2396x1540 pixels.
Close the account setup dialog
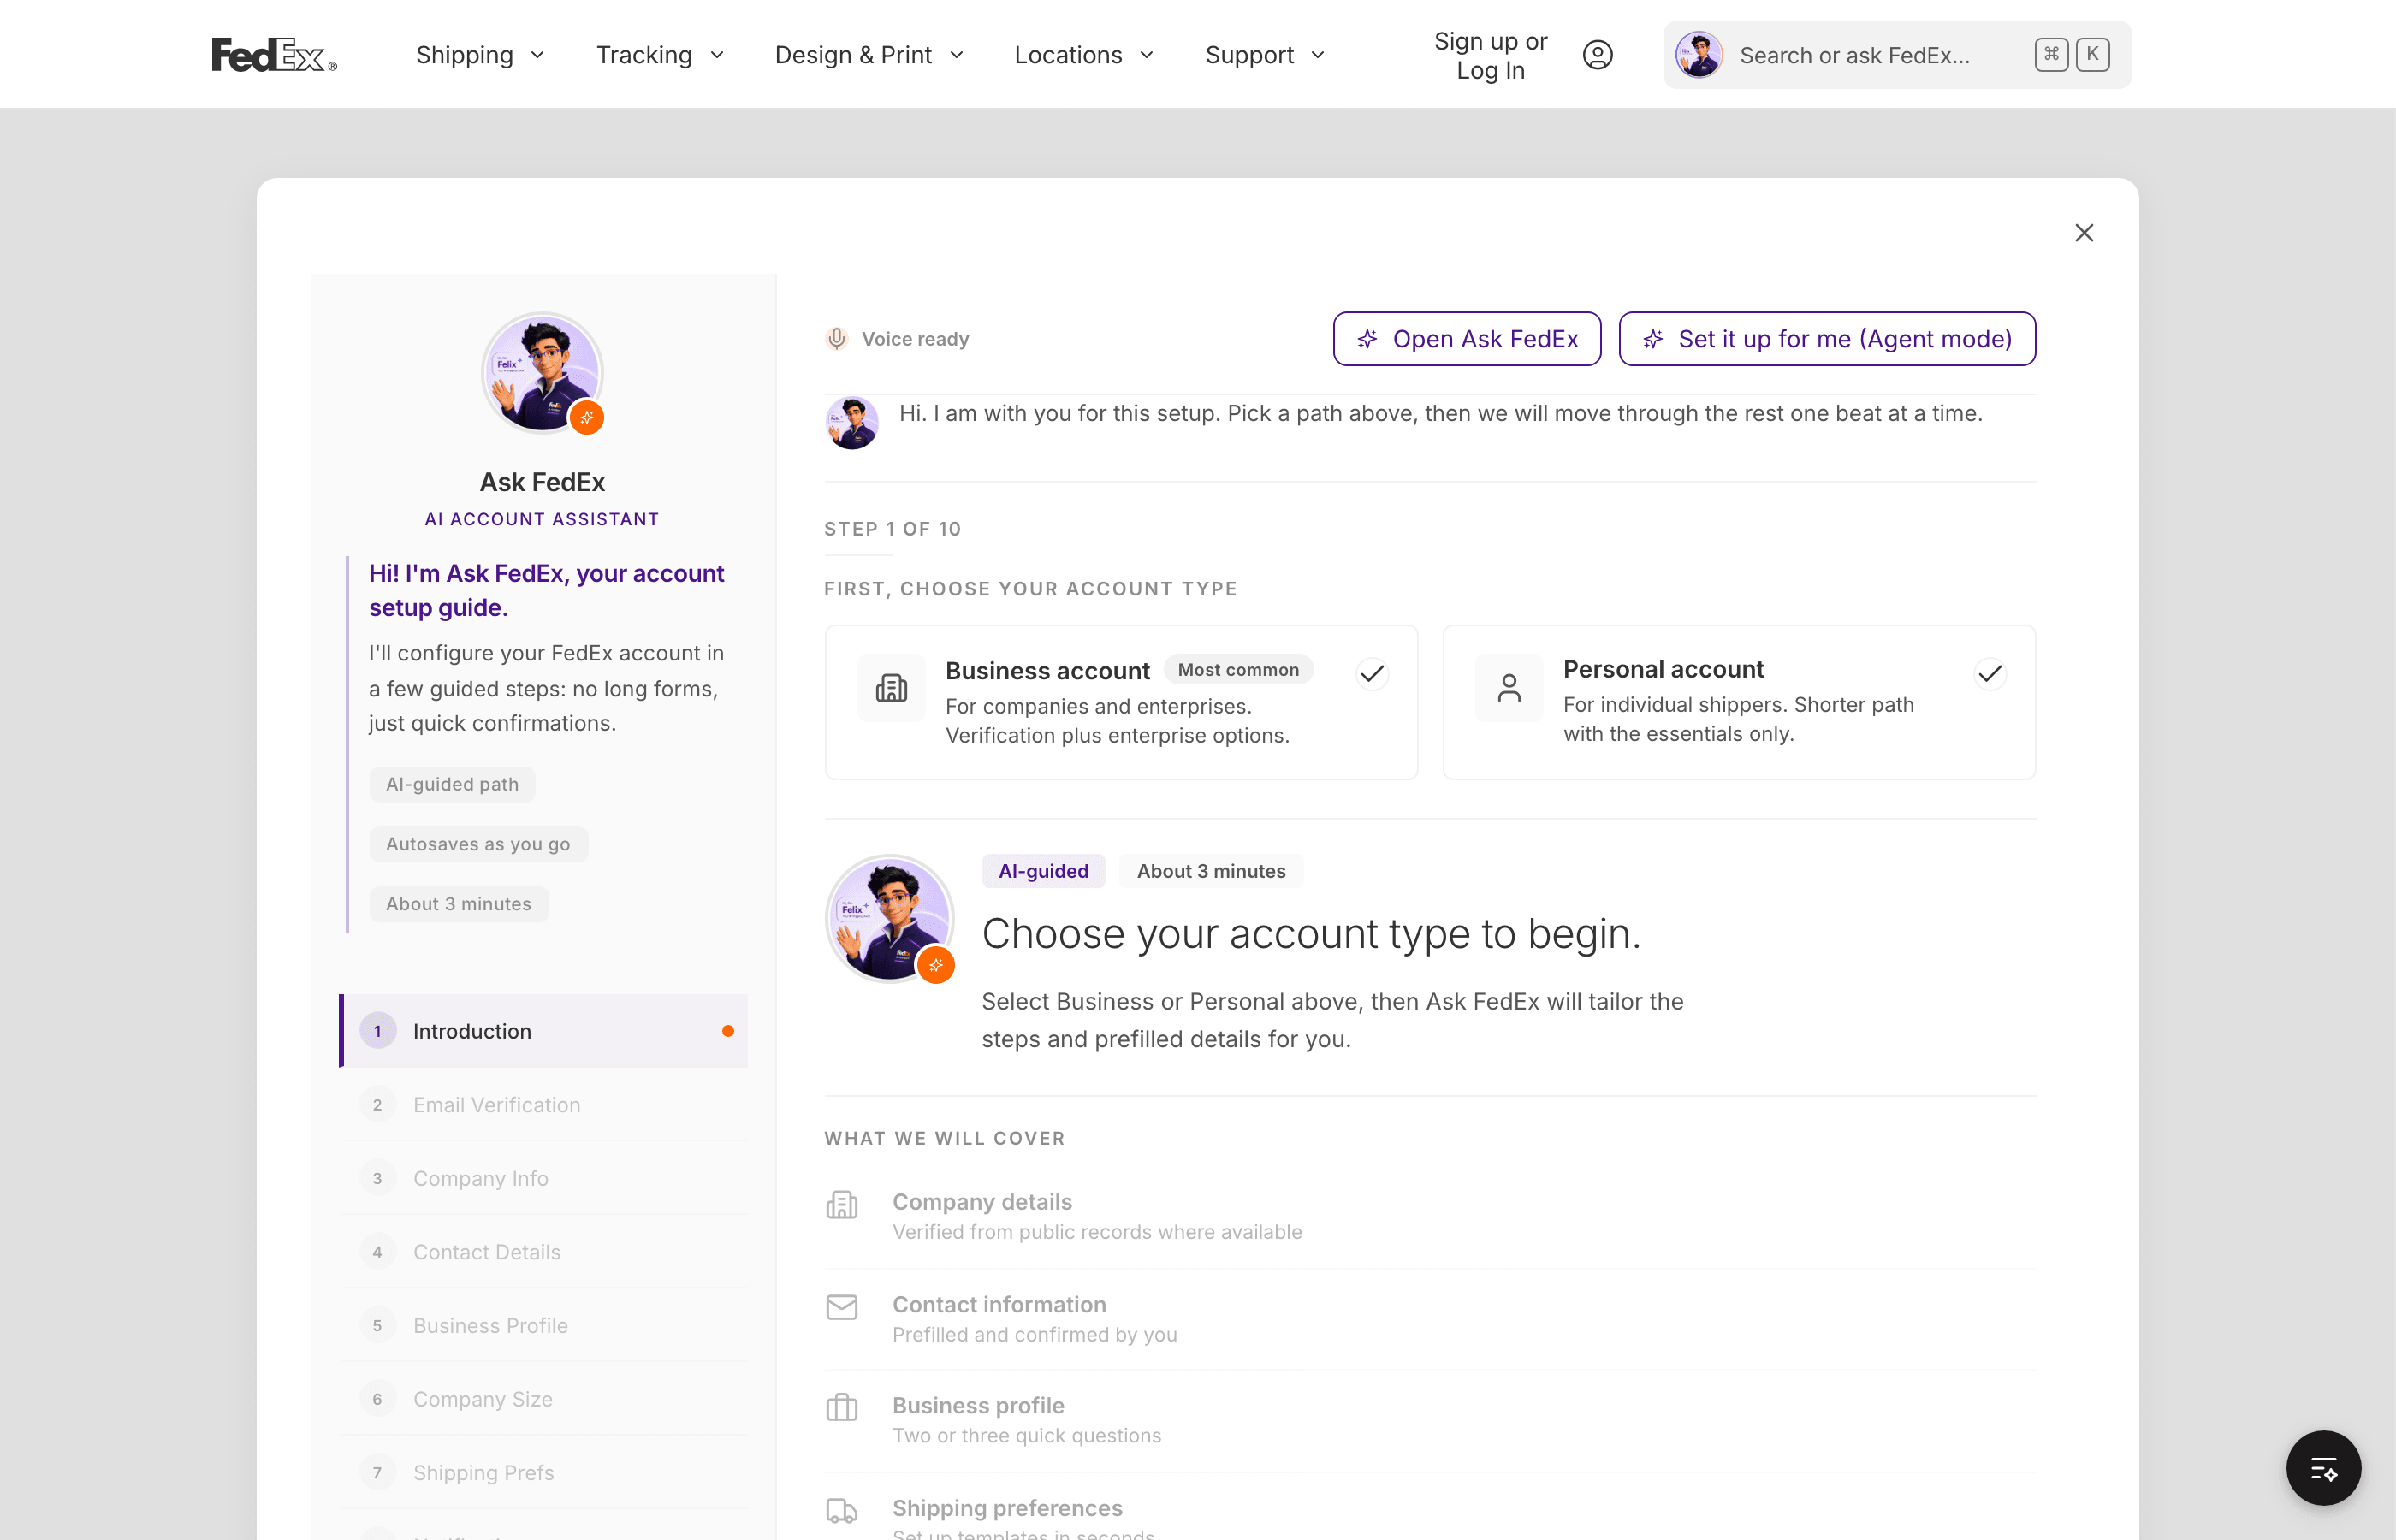tap(2083, 233)
